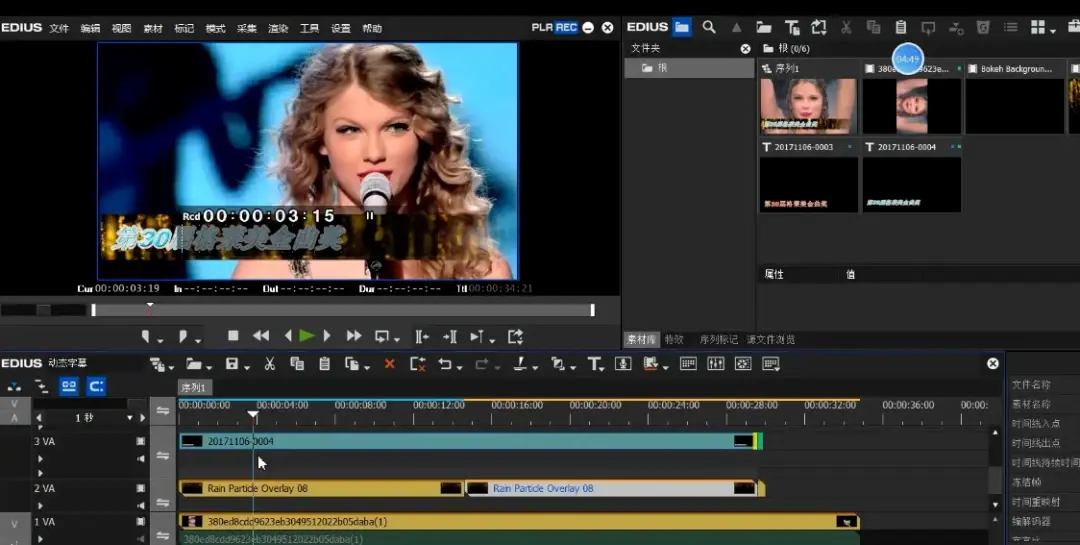Viewport: 1080px width, 545px height.
Task: Click the Fast Forward button in the player
Action: pyautogui.click(x=354, y=336)
